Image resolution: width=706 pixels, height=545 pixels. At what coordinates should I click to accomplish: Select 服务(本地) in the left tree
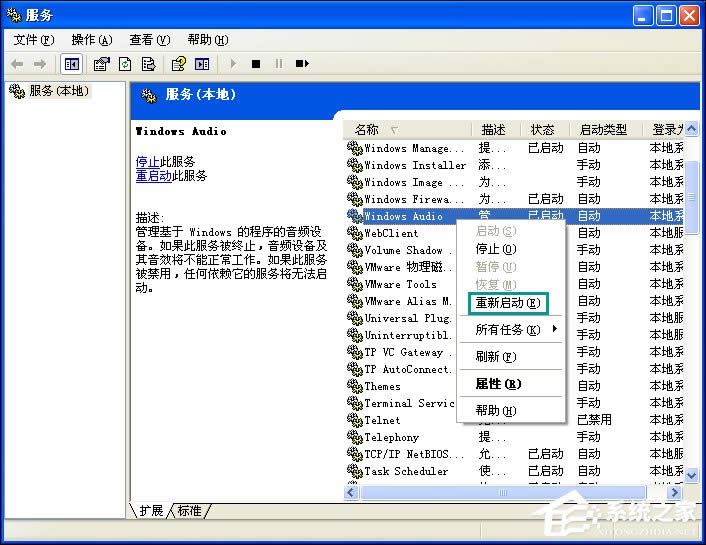[x=52, y=91]
